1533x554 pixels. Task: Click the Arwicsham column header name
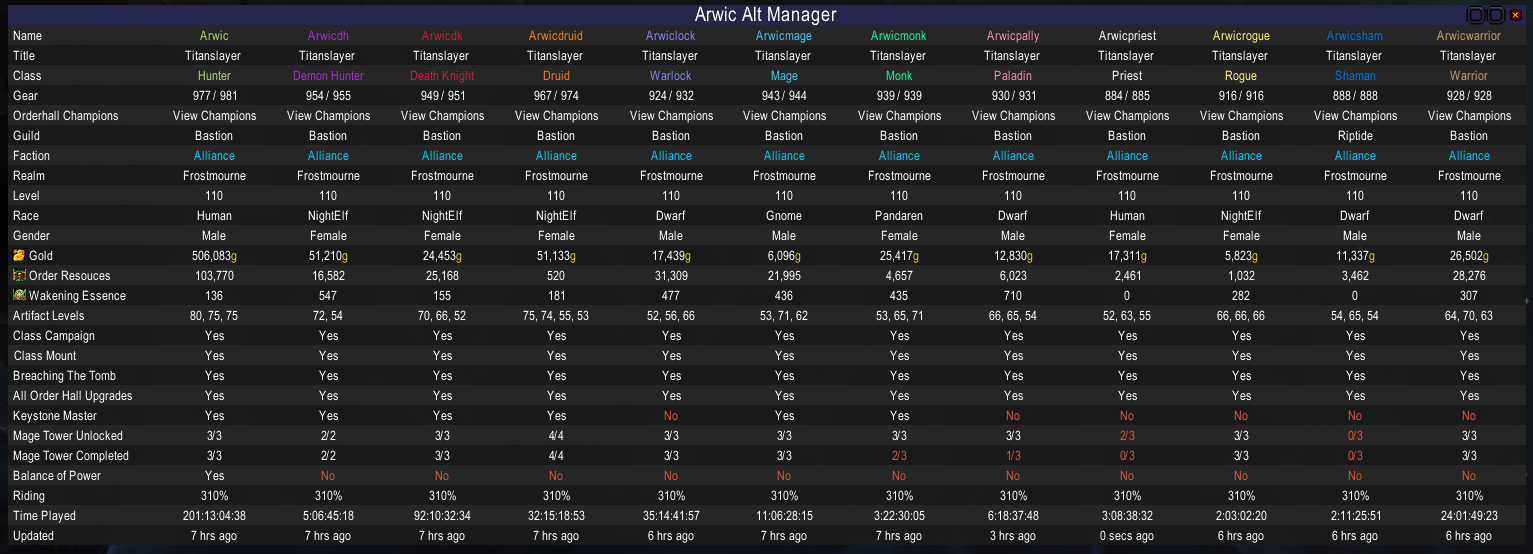1355,36
